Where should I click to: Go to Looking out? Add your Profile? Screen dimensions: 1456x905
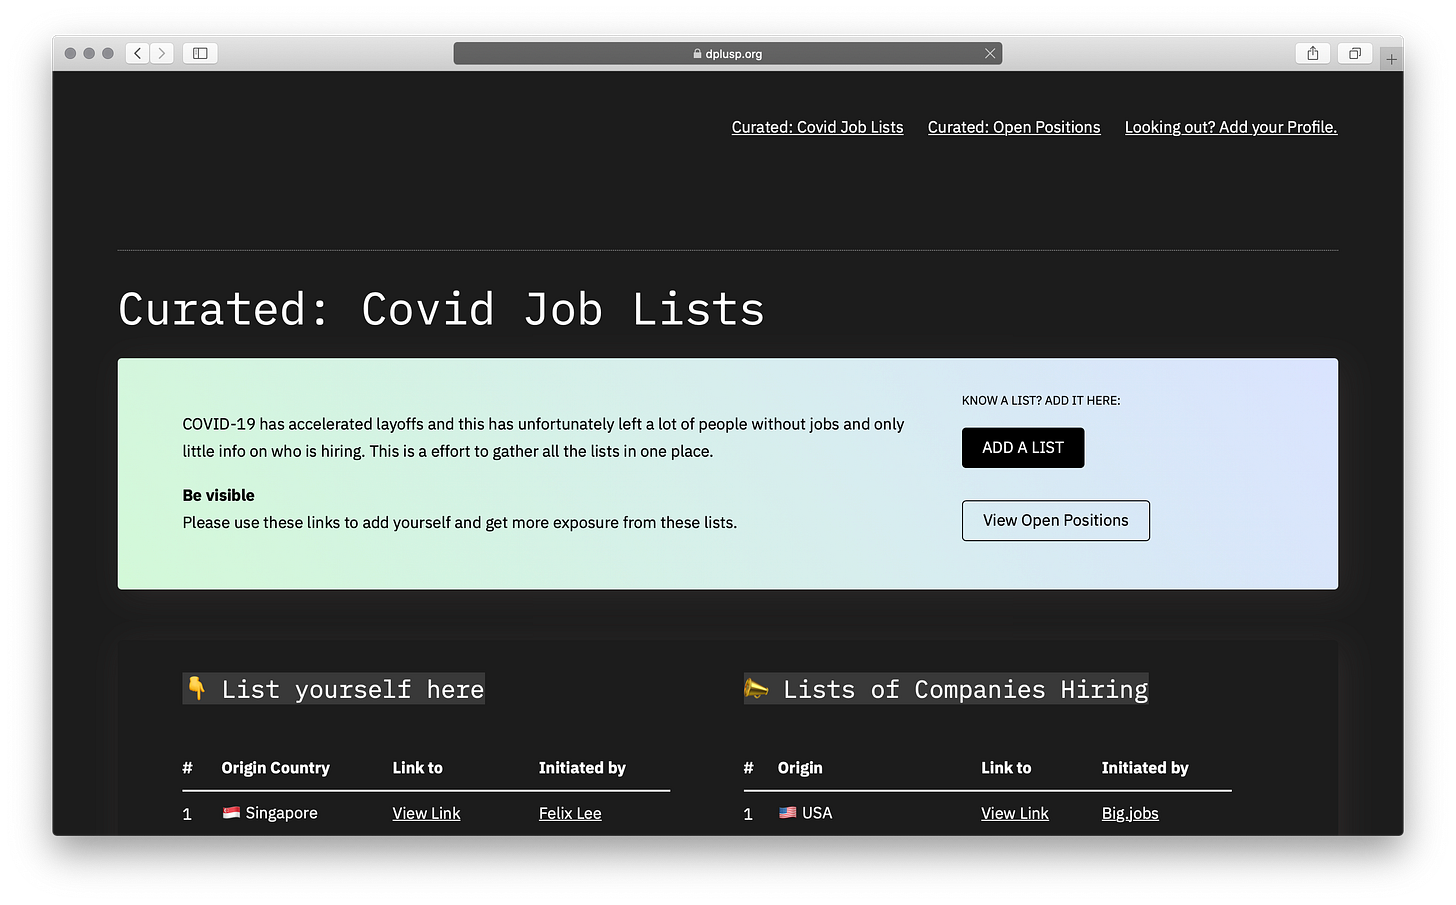tap(1230, 127)
